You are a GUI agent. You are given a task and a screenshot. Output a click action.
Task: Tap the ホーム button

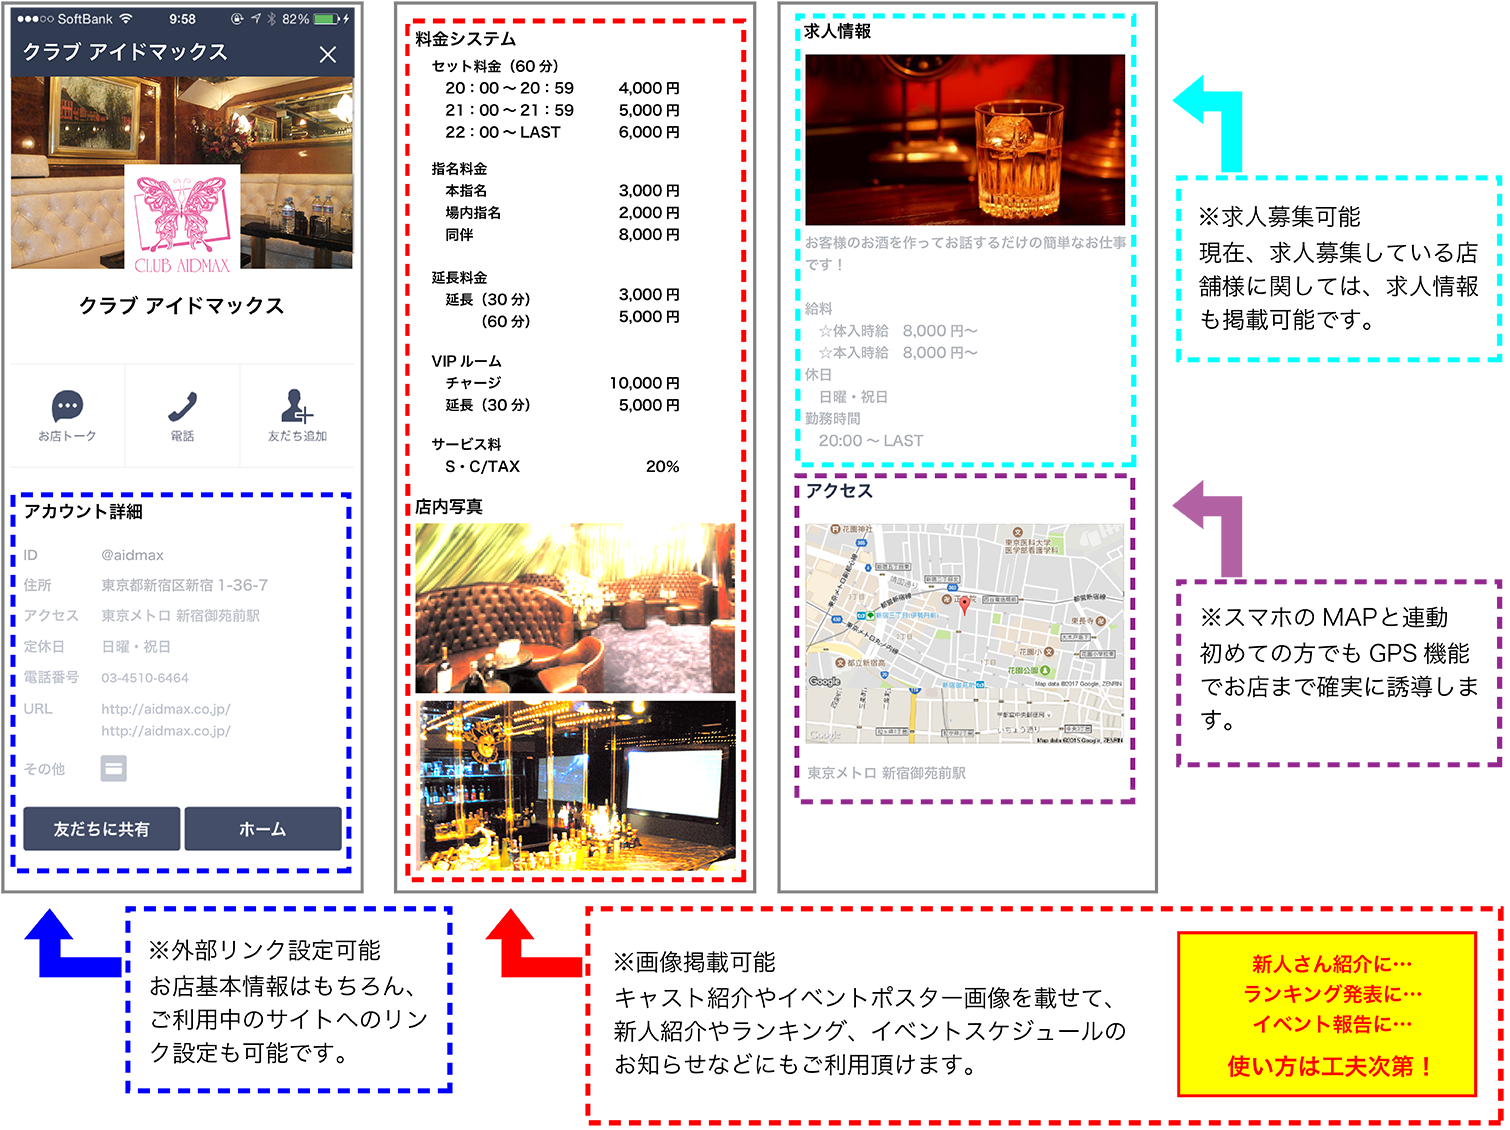point(263,829)
